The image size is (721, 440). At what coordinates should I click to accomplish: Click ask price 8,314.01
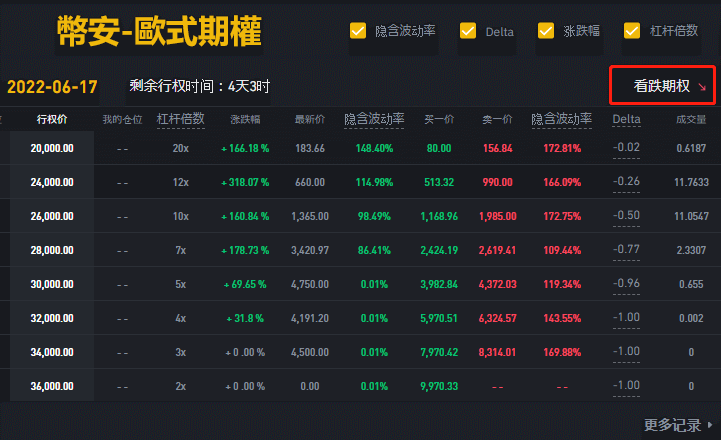(x=497, y=353)
